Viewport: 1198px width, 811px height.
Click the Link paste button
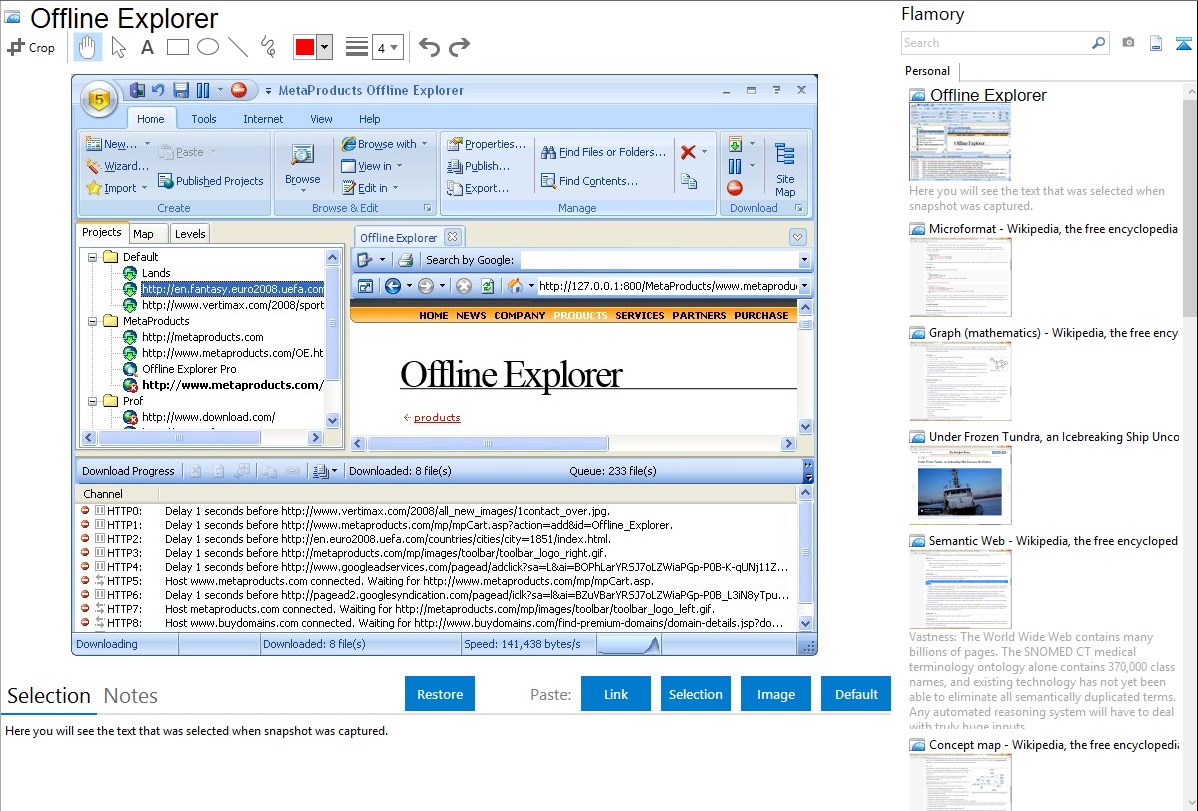pyautogui.click(x=616, y=694)
